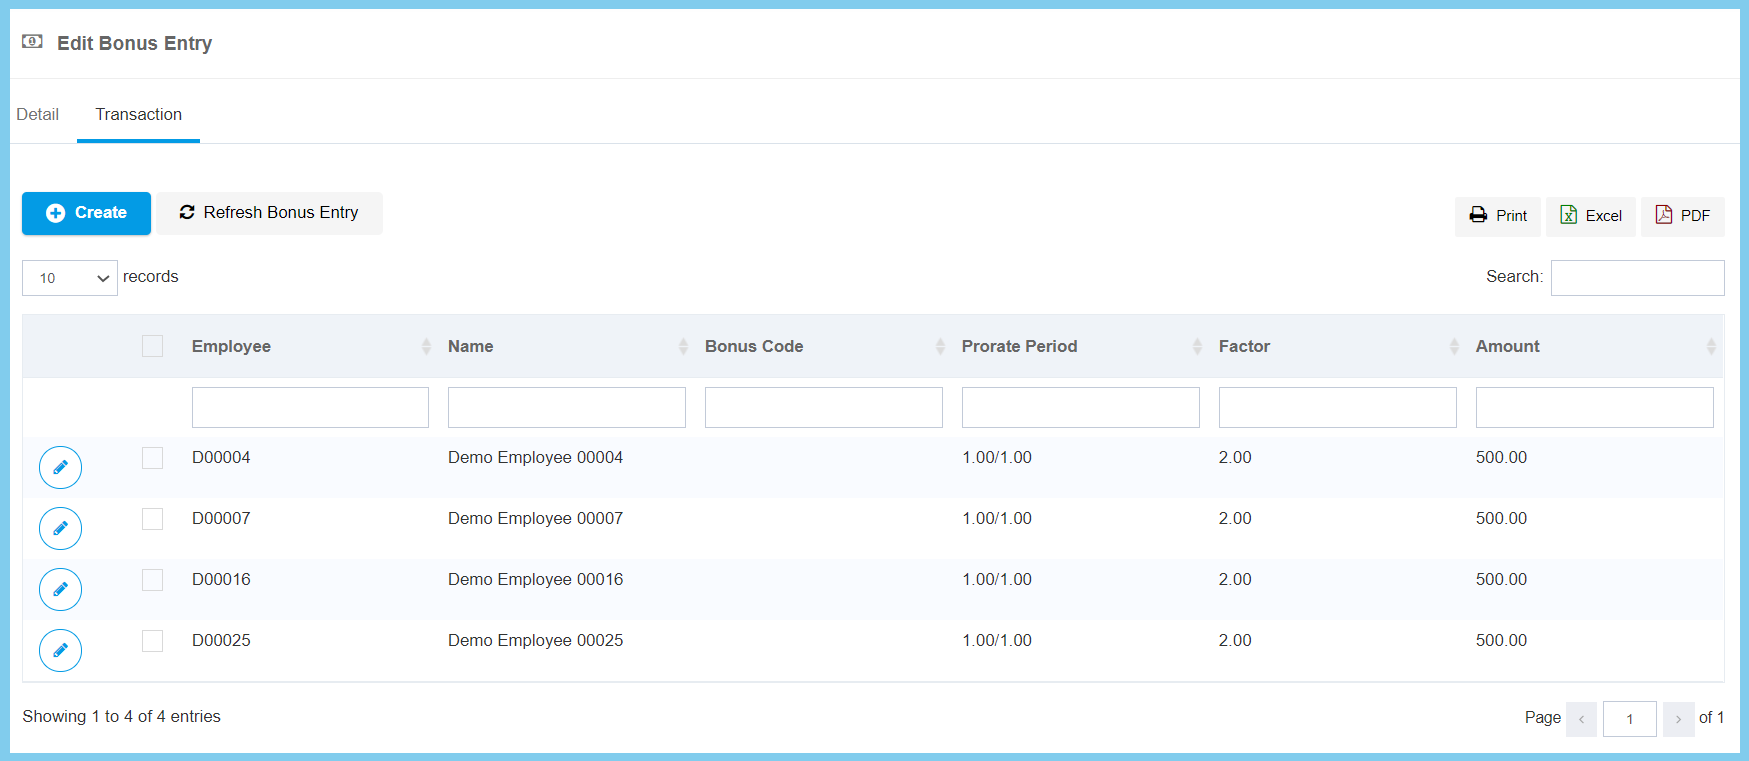Print the bonus transaction list

click(1497, 216)
